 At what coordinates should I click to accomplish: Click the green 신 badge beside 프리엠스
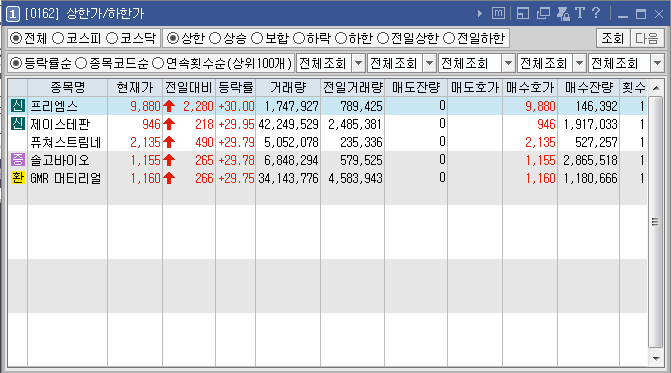point(18,106)
